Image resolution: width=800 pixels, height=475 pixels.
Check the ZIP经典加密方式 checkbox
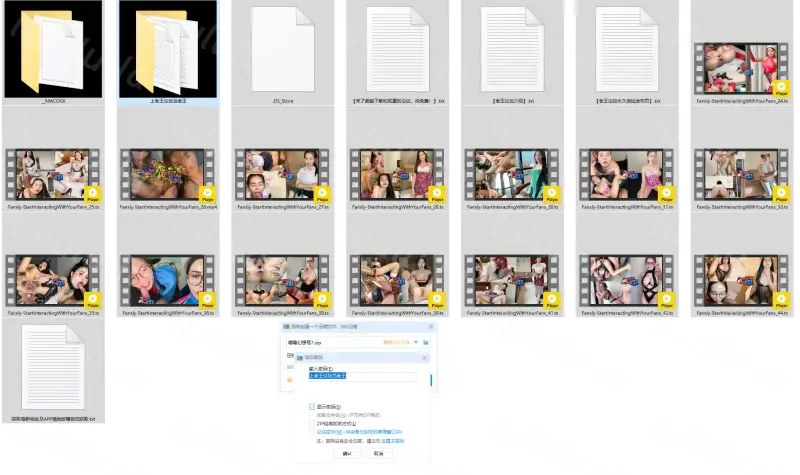[x=313, y=423]
